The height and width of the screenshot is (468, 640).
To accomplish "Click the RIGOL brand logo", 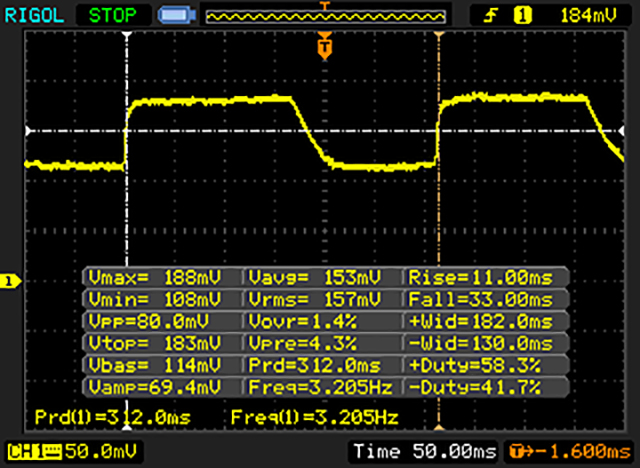I will pos(34,16).
